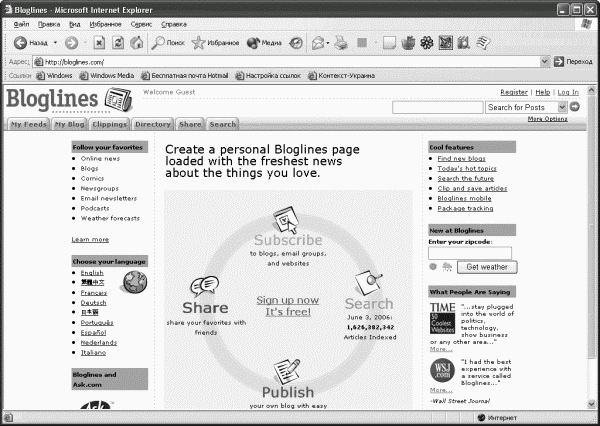Viewport: 600px width, 426px height.
Task: Click the TIME Coolest Websites thumbnail
Action: 443,318
